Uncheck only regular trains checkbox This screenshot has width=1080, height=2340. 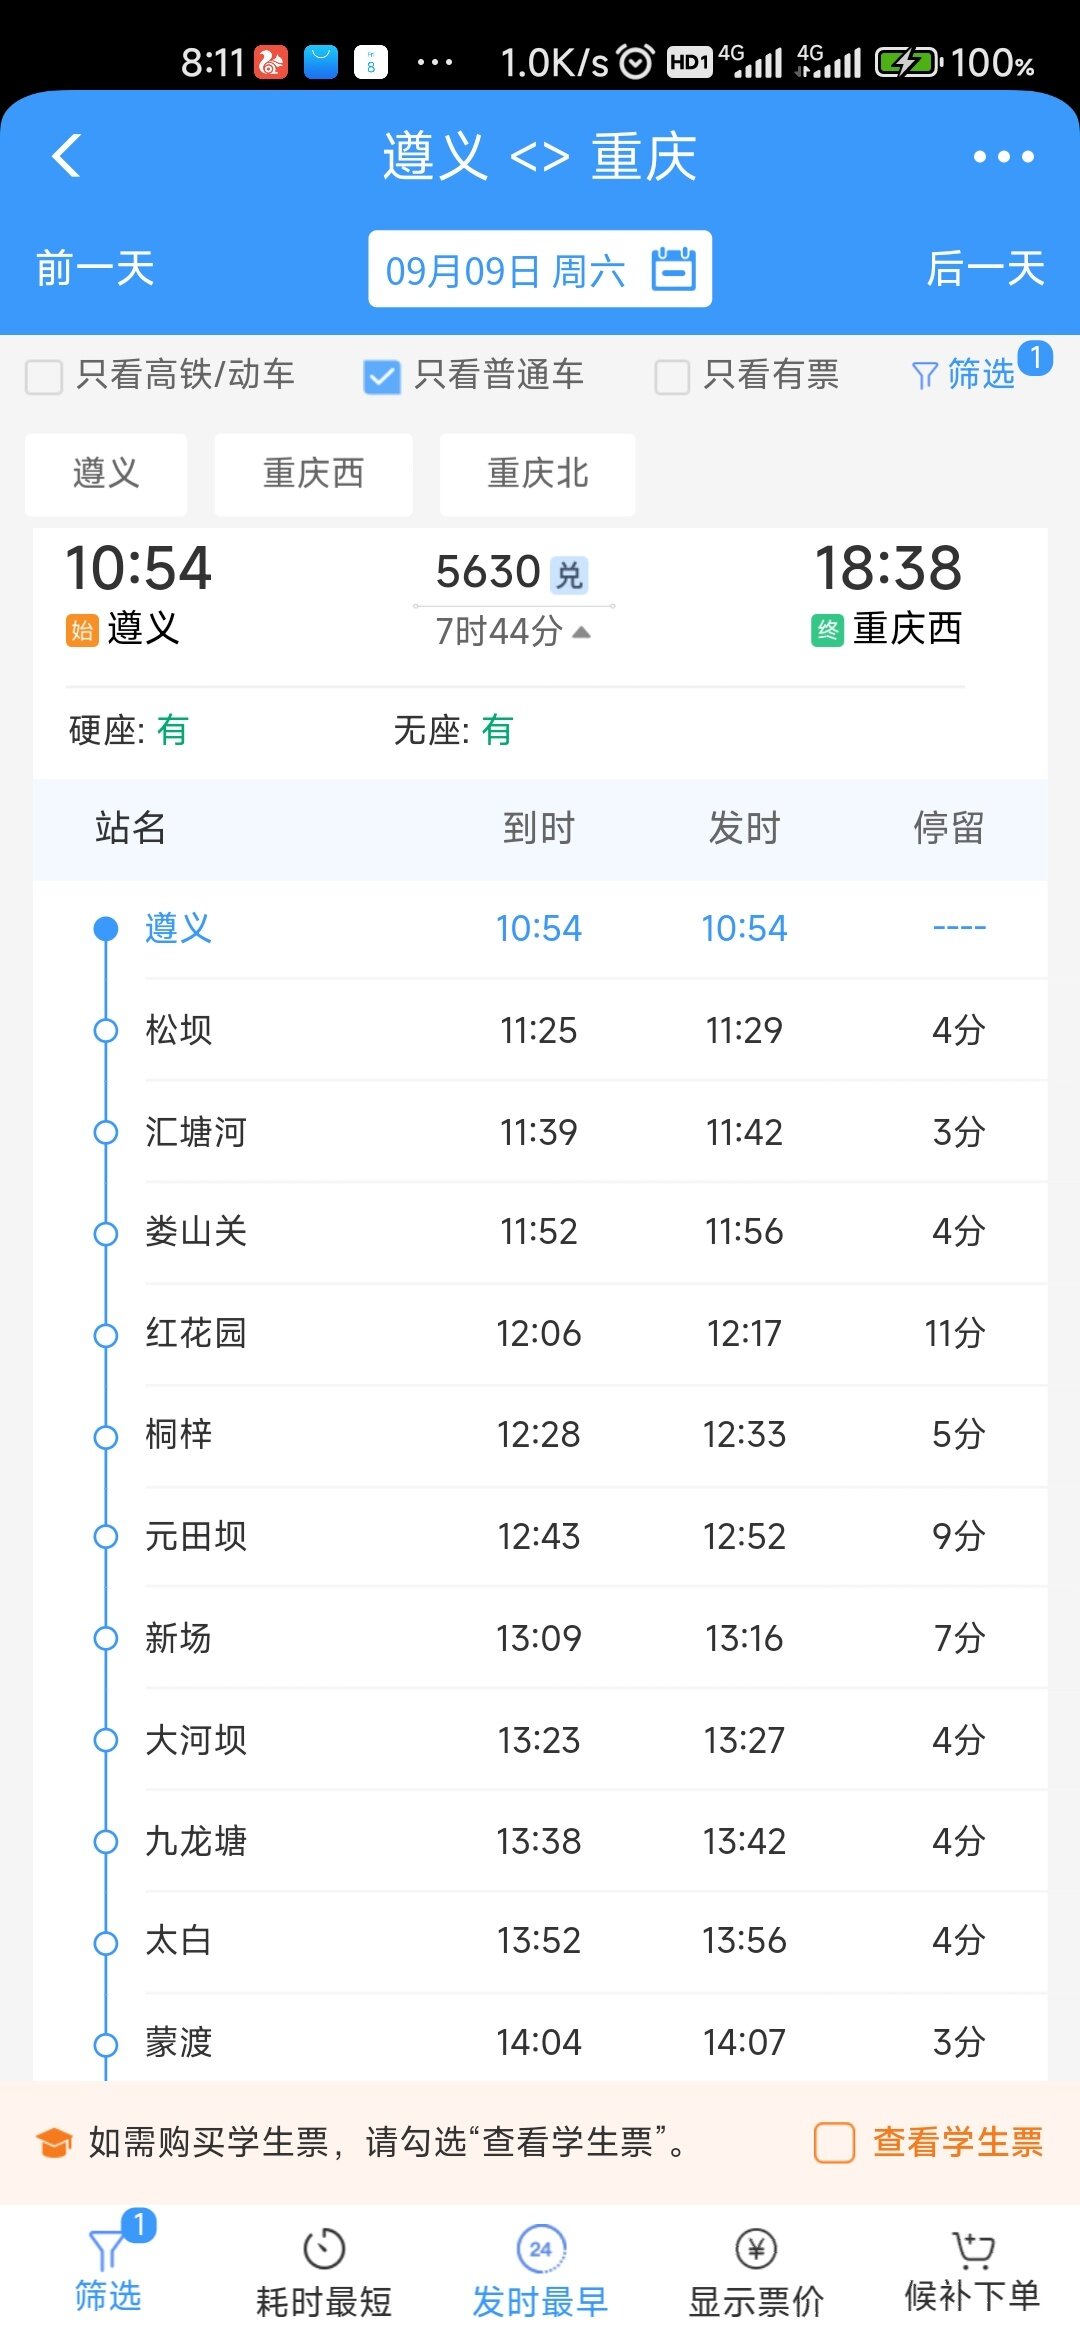pos(382,377)
